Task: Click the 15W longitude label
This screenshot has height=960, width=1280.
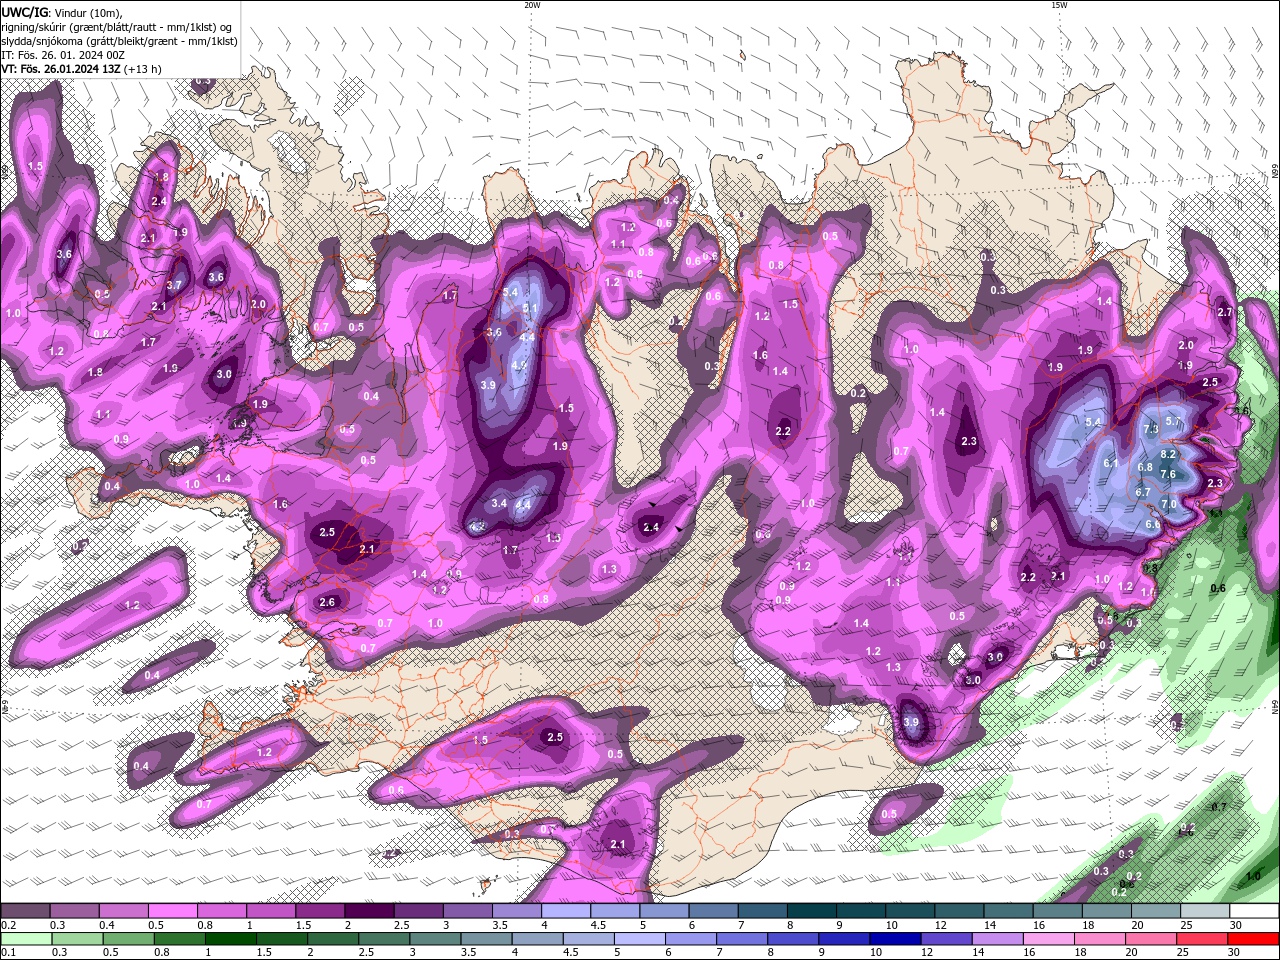Action: pos(1059,5)
